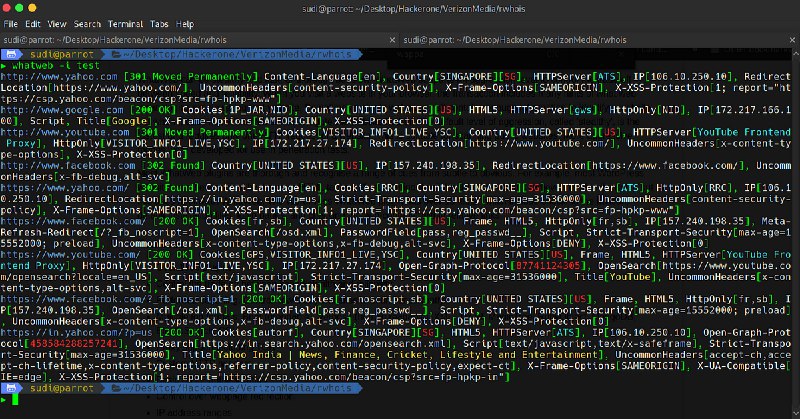The height and width of the screenshot is (419, 800).
Task: Open the Edit menu
Action: [x=33, y=24]
